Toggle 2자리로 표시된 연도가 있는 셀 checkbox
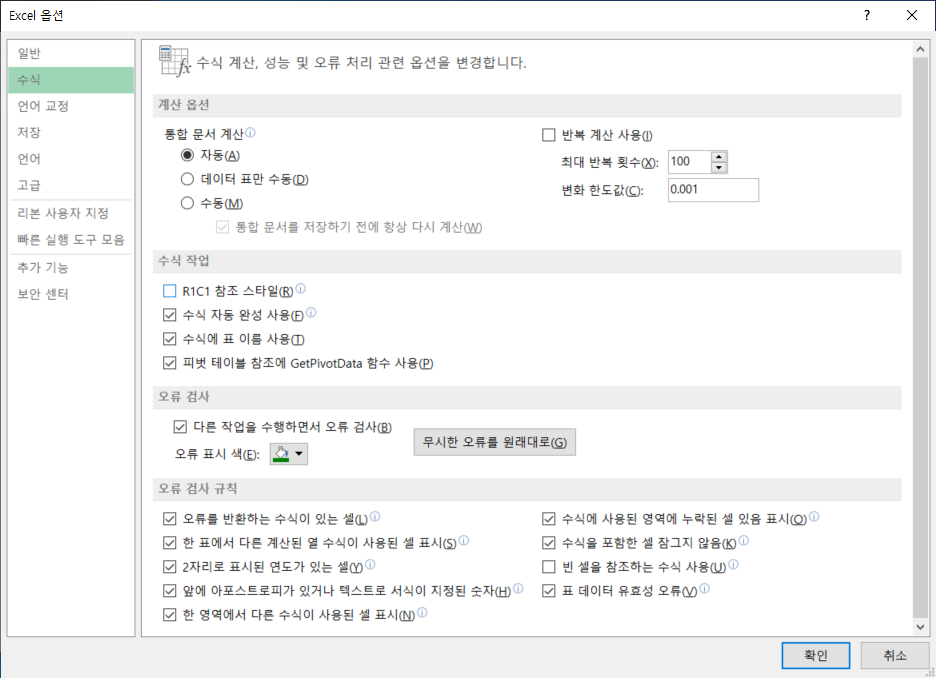936x678 pixels. [170, 566]
